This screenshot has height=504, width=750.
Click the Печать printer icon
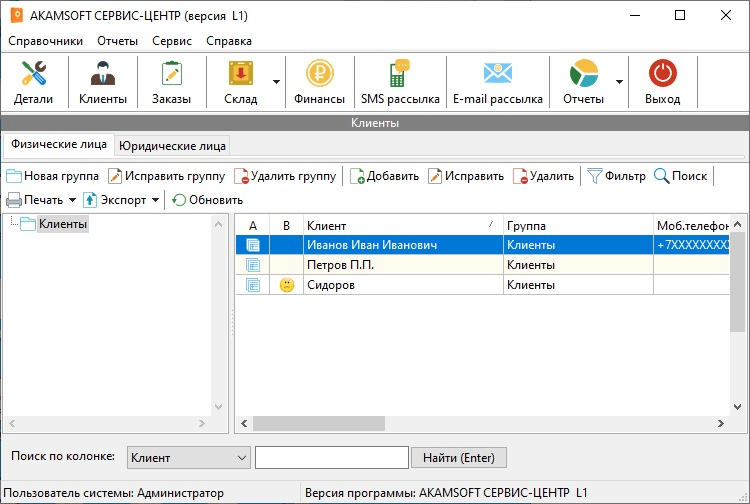pyautogui.click(x=14, y=200)
